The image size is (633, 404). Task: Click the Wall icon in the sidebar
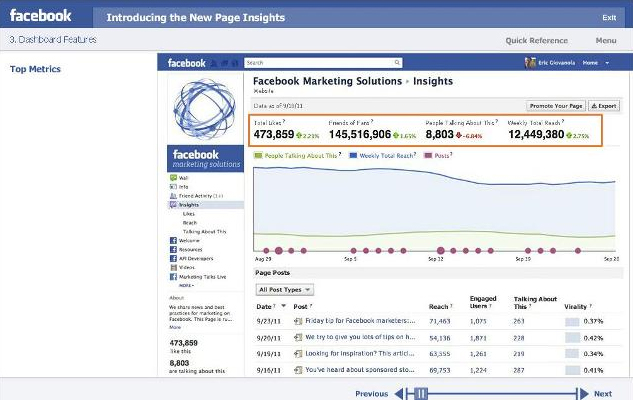(172, 178)
